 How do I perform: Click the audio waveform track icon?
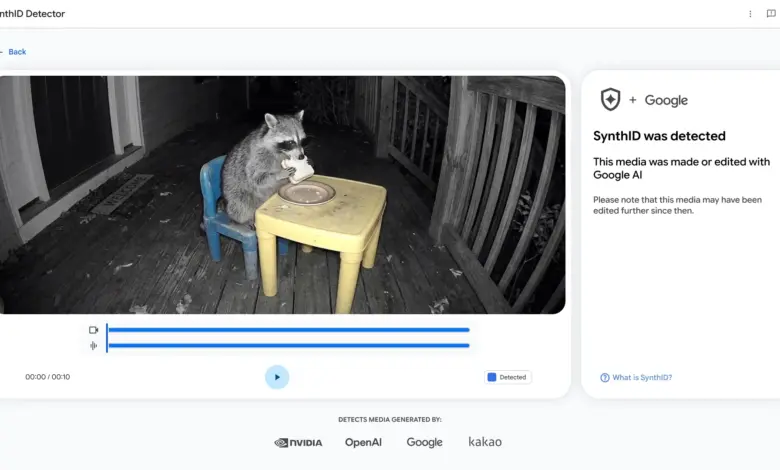94,346
